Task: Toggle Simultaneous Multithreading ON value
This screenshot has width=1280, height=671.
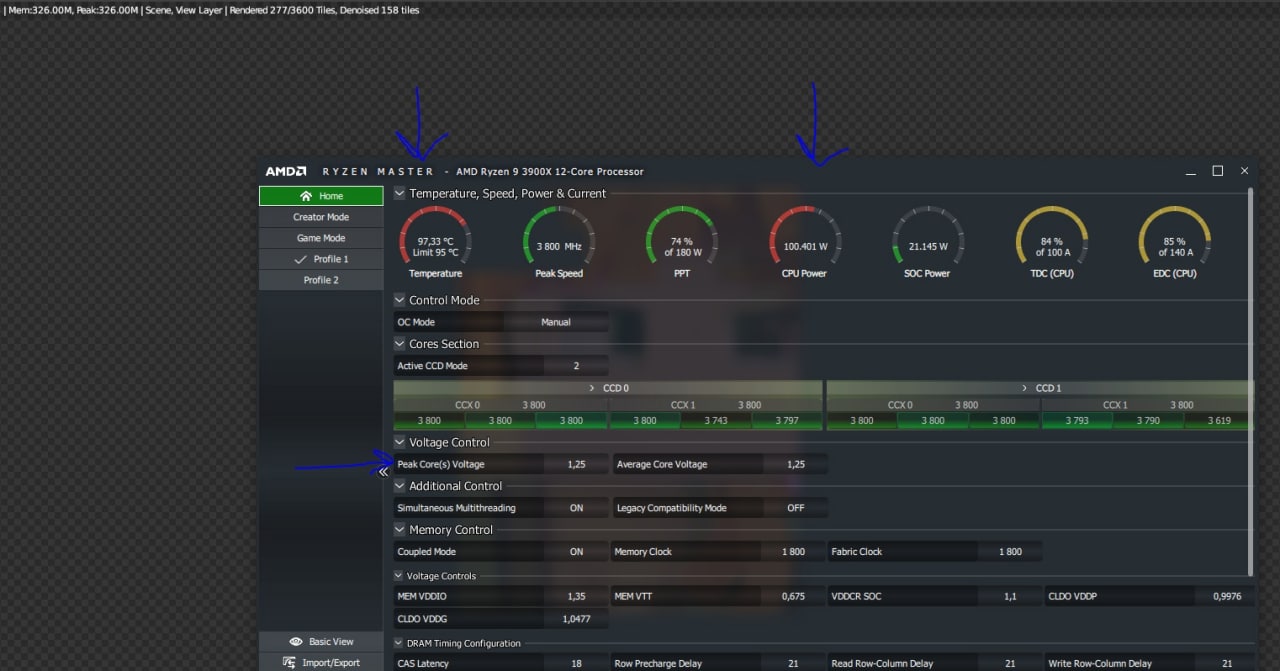Action: pos(576,508)
